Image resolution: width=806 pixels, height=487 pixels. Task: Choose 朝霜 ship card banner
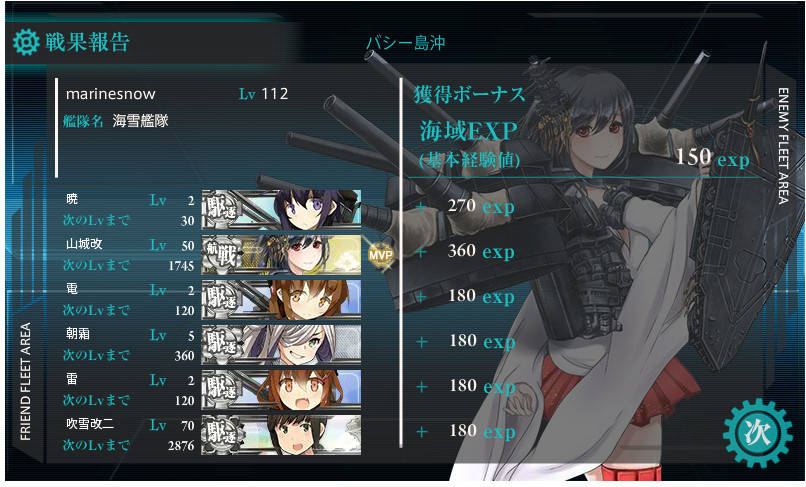coord(281,345)
